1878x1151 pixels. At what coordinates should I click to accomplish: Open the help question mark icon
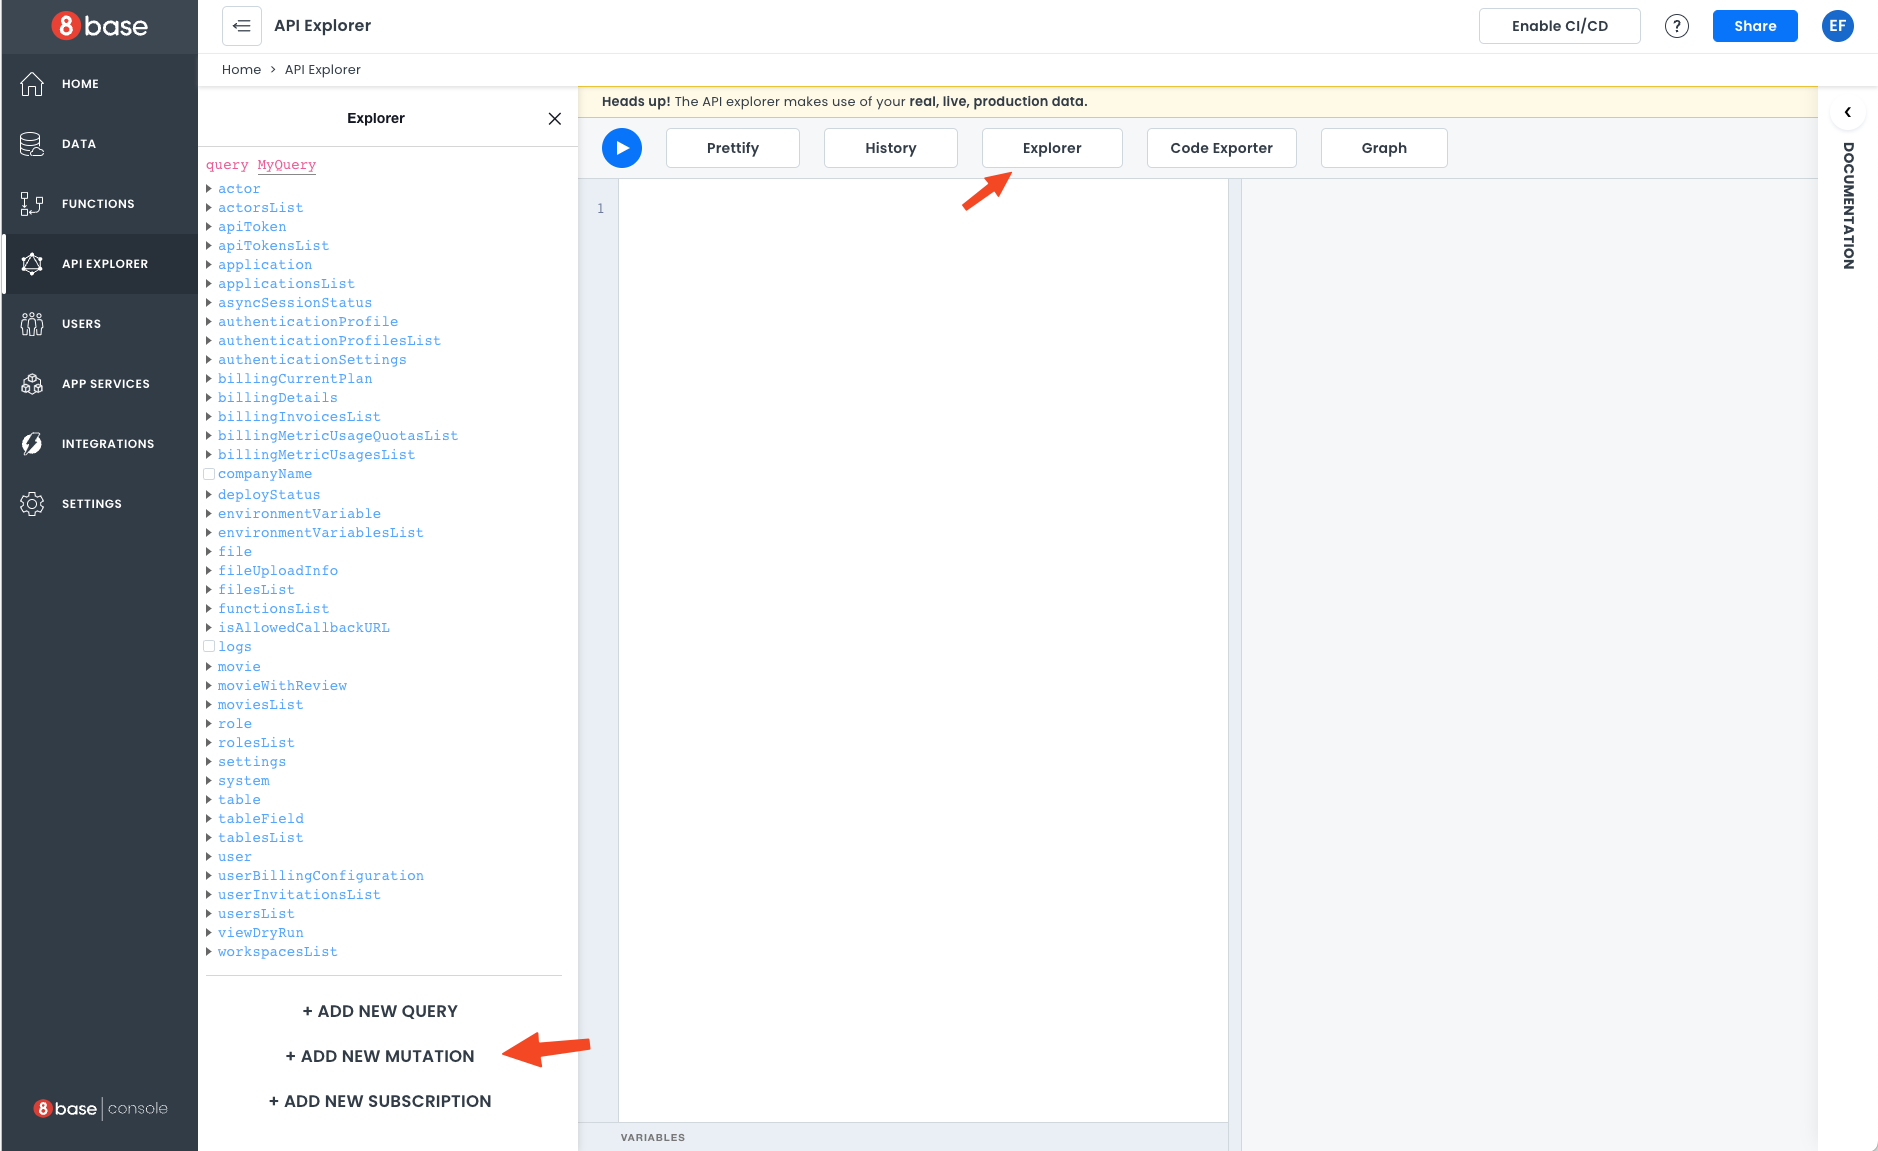coord(1676,26)
